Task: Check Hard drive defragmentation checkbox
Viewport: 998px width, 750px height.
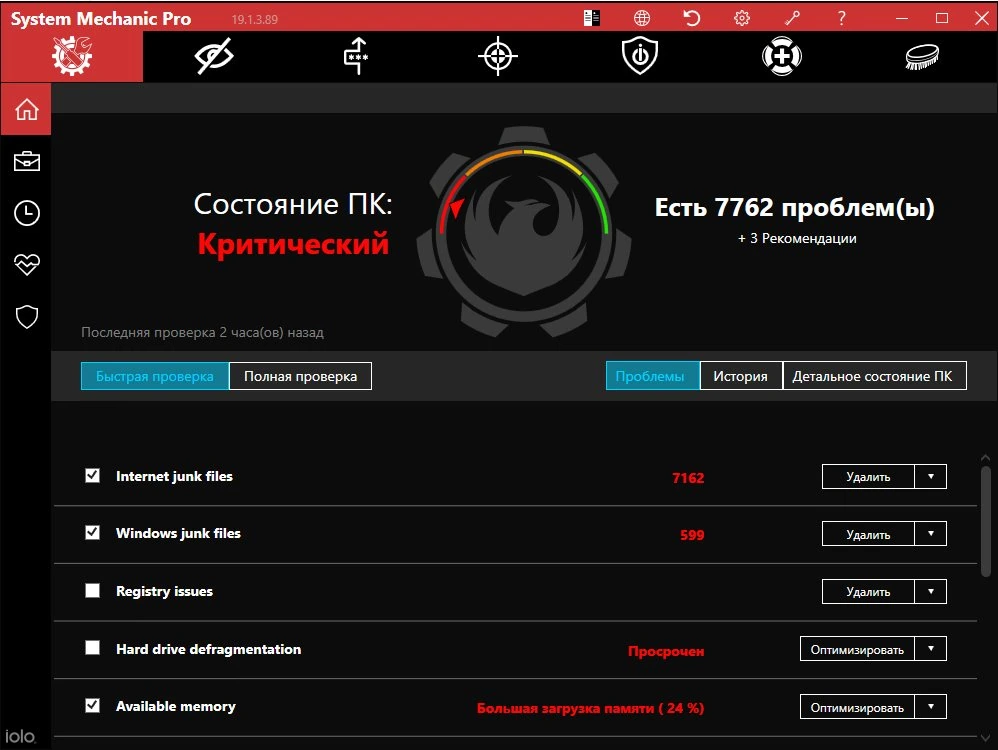Action: [92, 648]
